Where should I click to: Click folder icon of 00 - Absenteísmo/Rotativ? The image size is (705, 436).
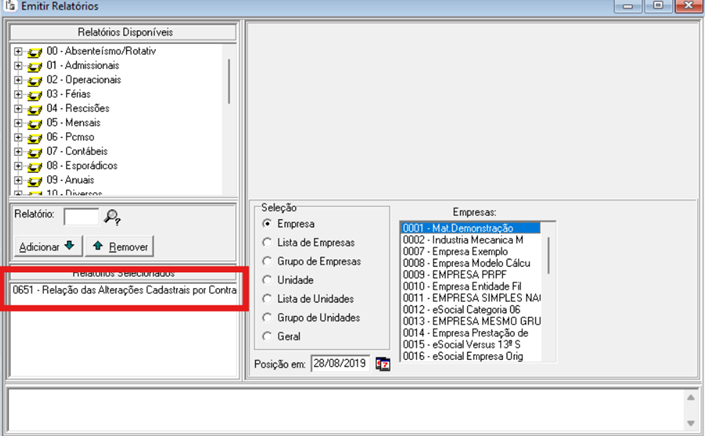pyautogui.click(x=34, y=51)
